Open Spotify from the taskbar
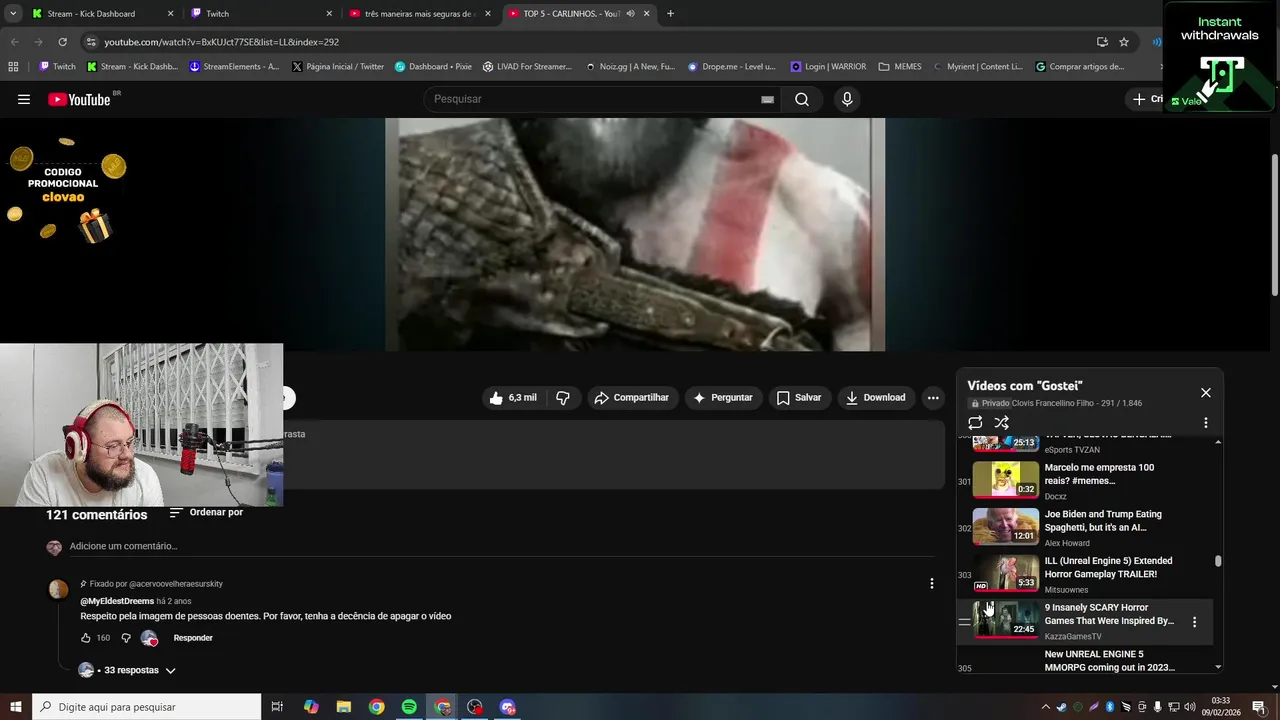1280x720 pixels. pos(409,707)
